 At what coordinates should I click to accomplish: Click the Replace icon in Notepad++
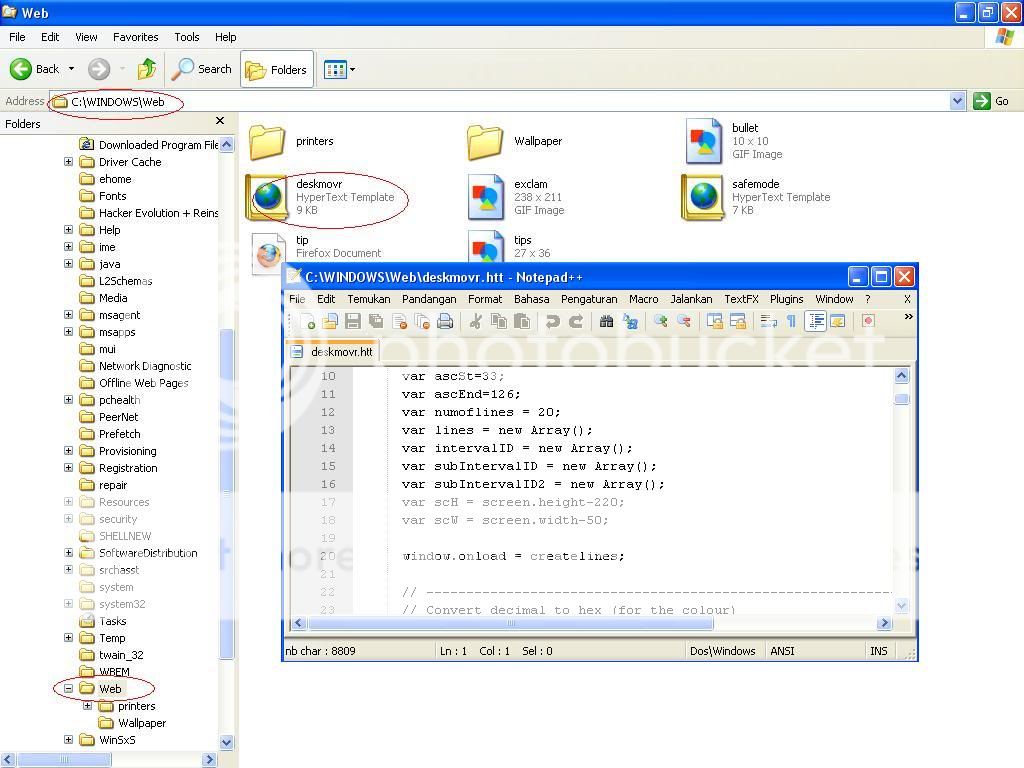click(x=630, y=321)
